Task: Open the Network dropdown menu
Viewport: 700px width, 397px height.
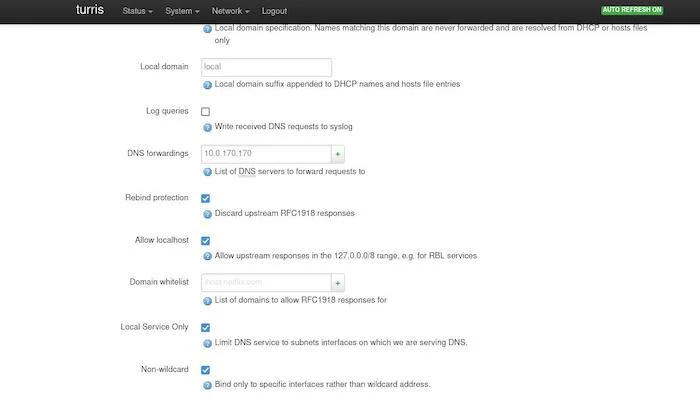Action: coord(230,11)
